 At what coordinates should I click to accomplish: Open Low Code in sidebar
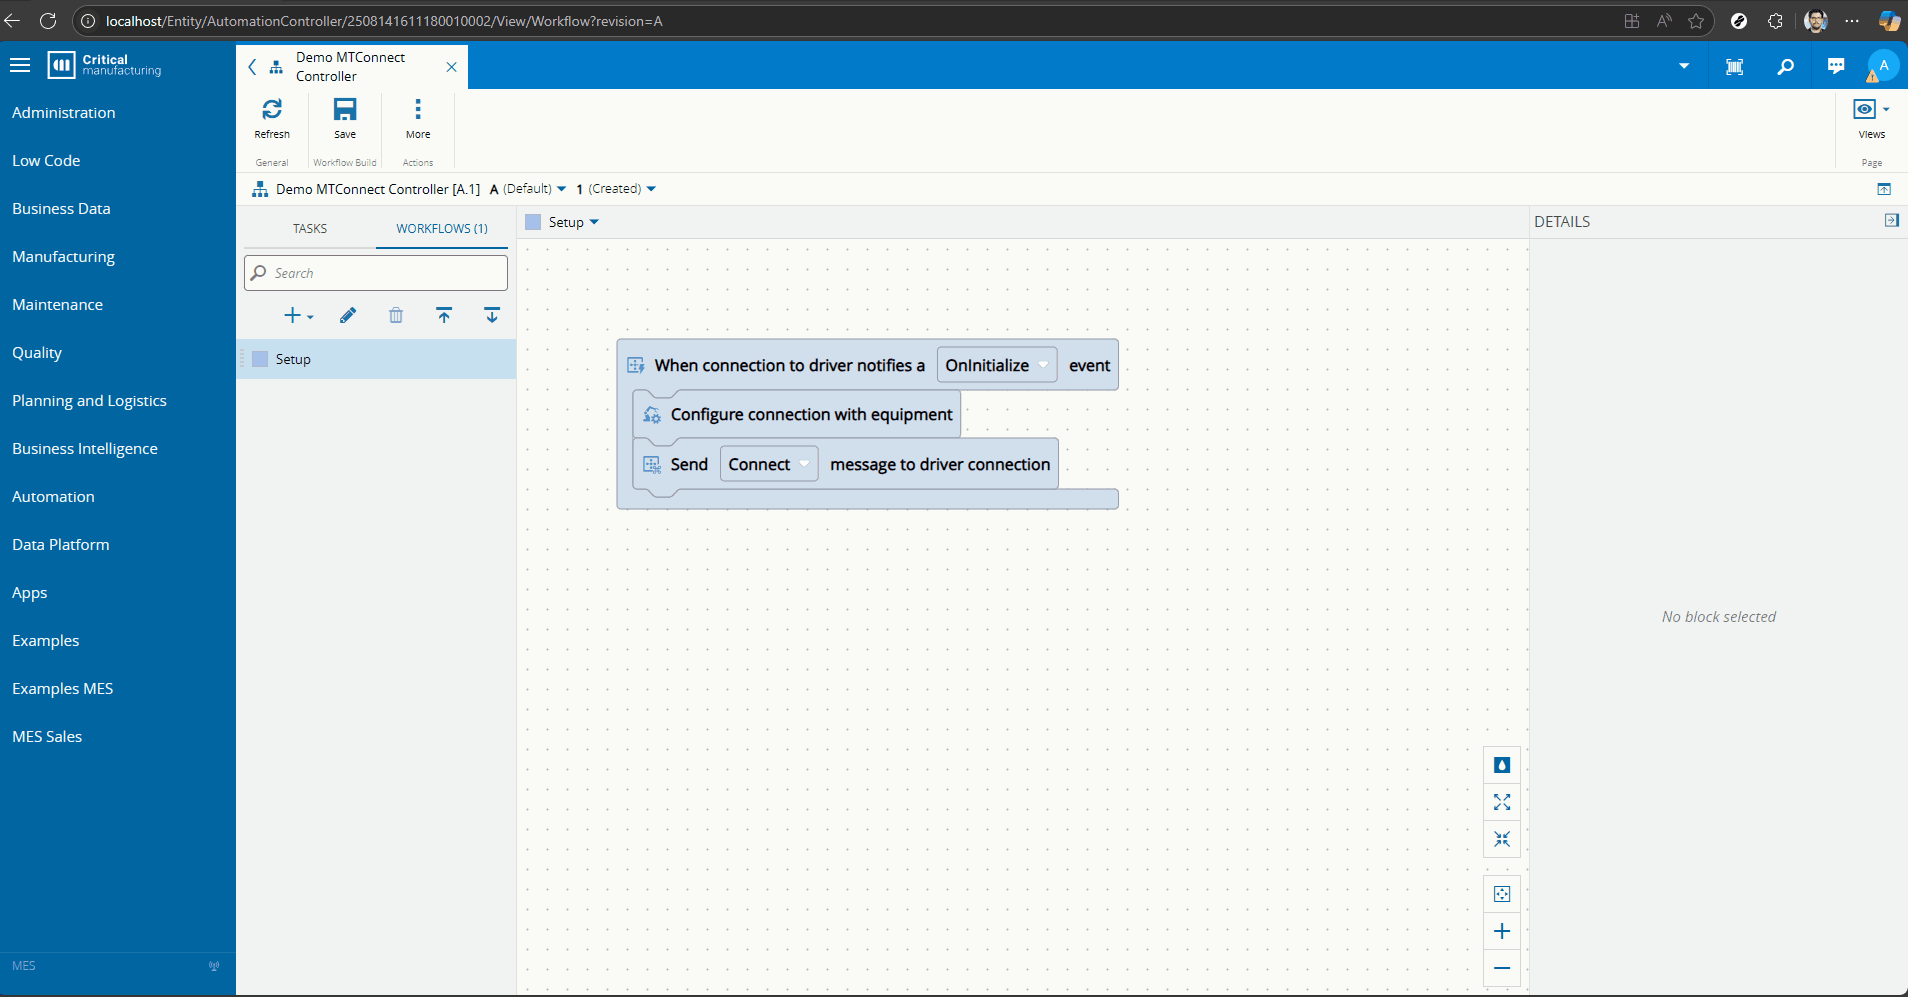click(x=46, y=161)
